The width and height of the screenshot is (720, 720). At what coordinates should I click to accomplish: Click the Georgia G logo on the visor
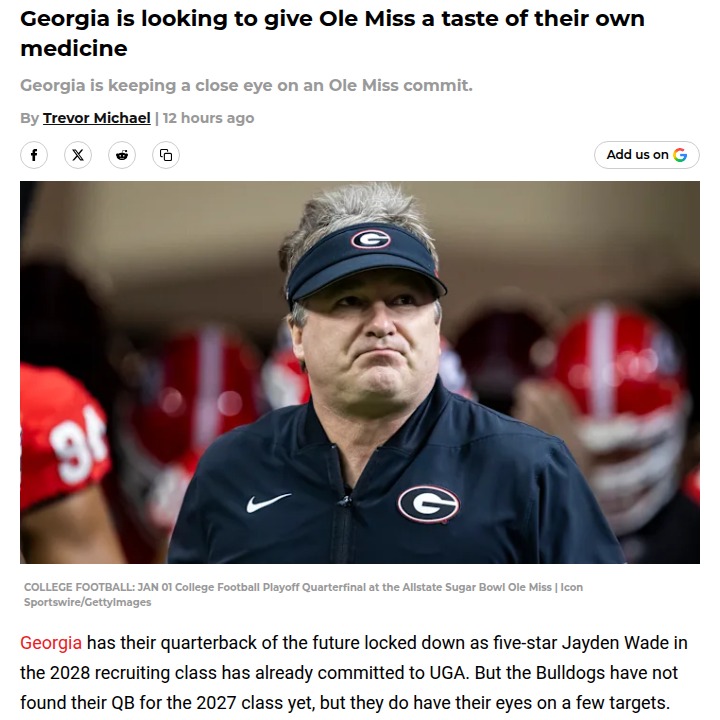click(x=370, y=240)
